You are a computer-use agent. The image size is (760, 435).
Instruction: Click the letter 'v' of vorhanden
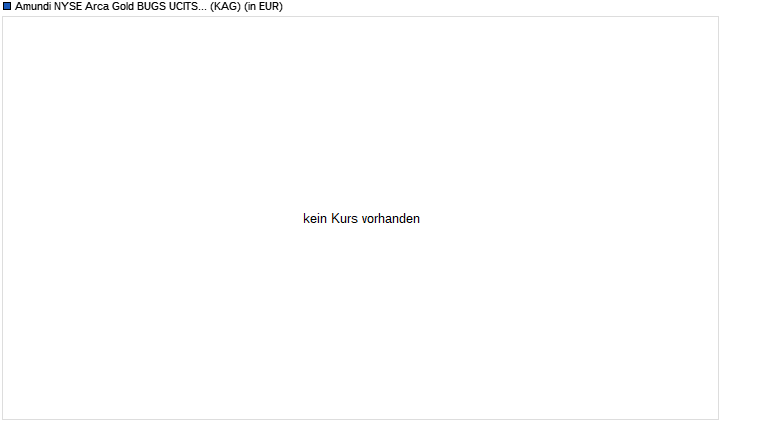click(x=364, y=220)
